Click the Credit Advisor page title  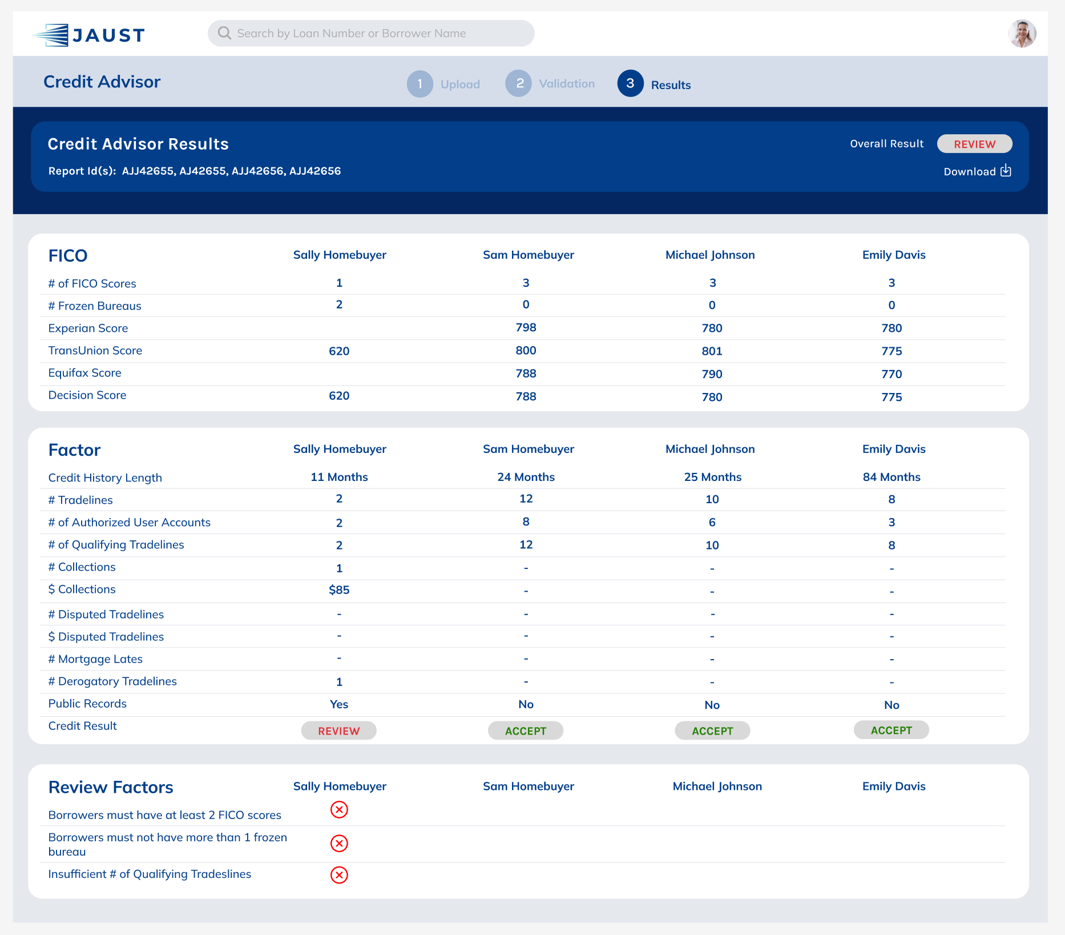pos(102,82)
